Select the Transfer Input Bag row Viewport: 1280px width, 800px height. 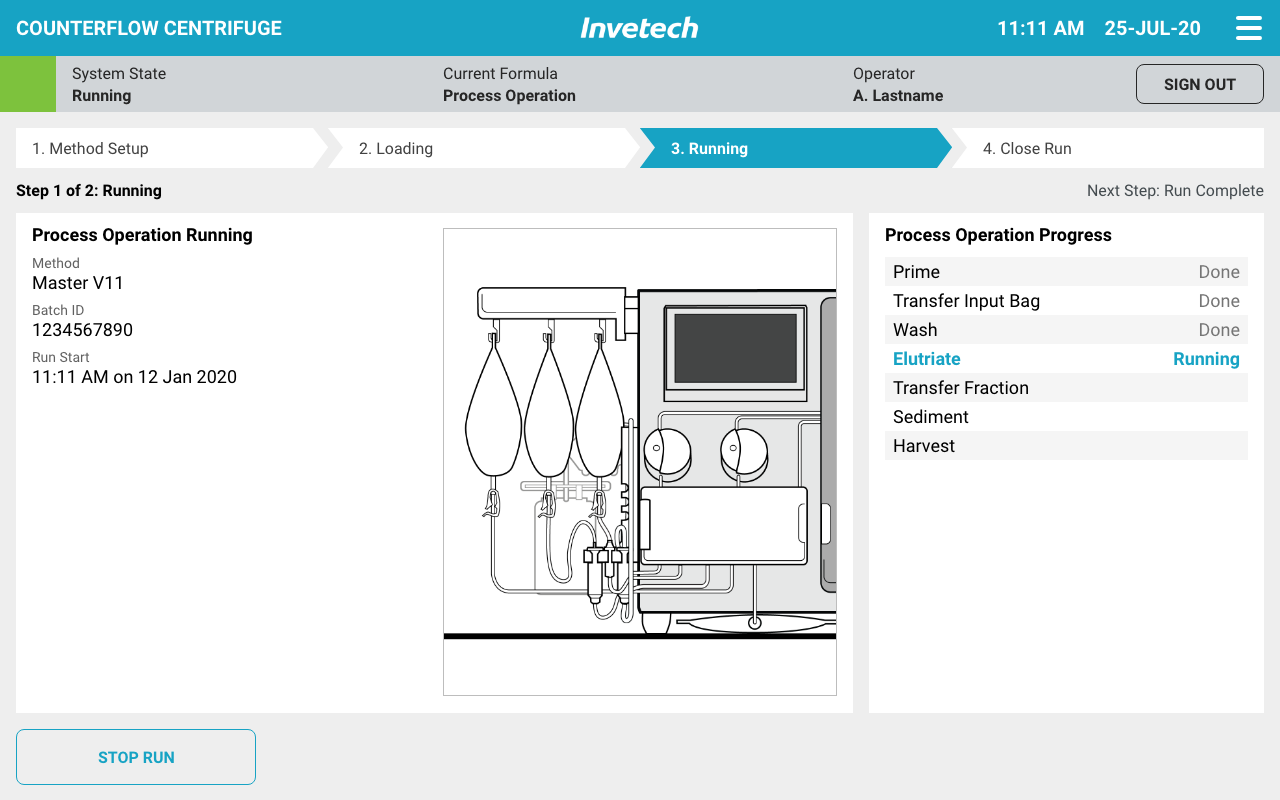click(1066, 301)
